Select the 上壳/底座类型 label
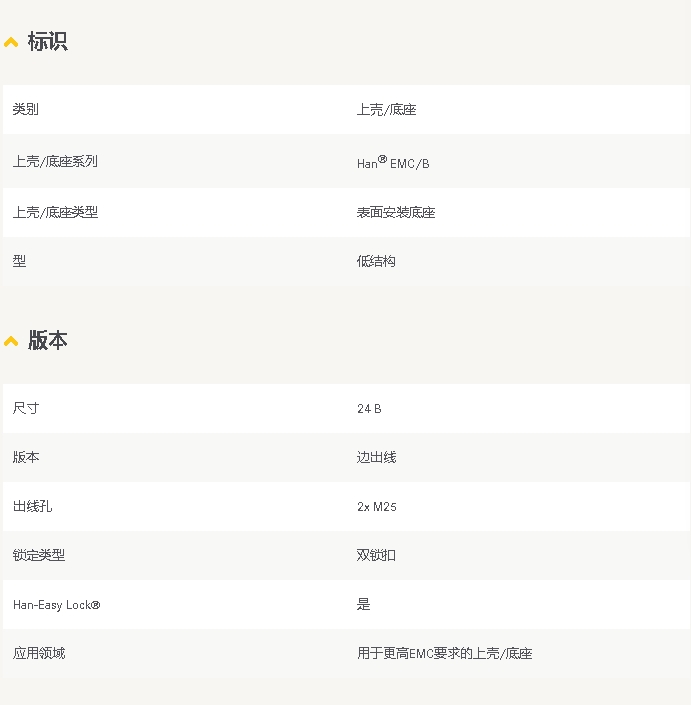 click(55, 212)
